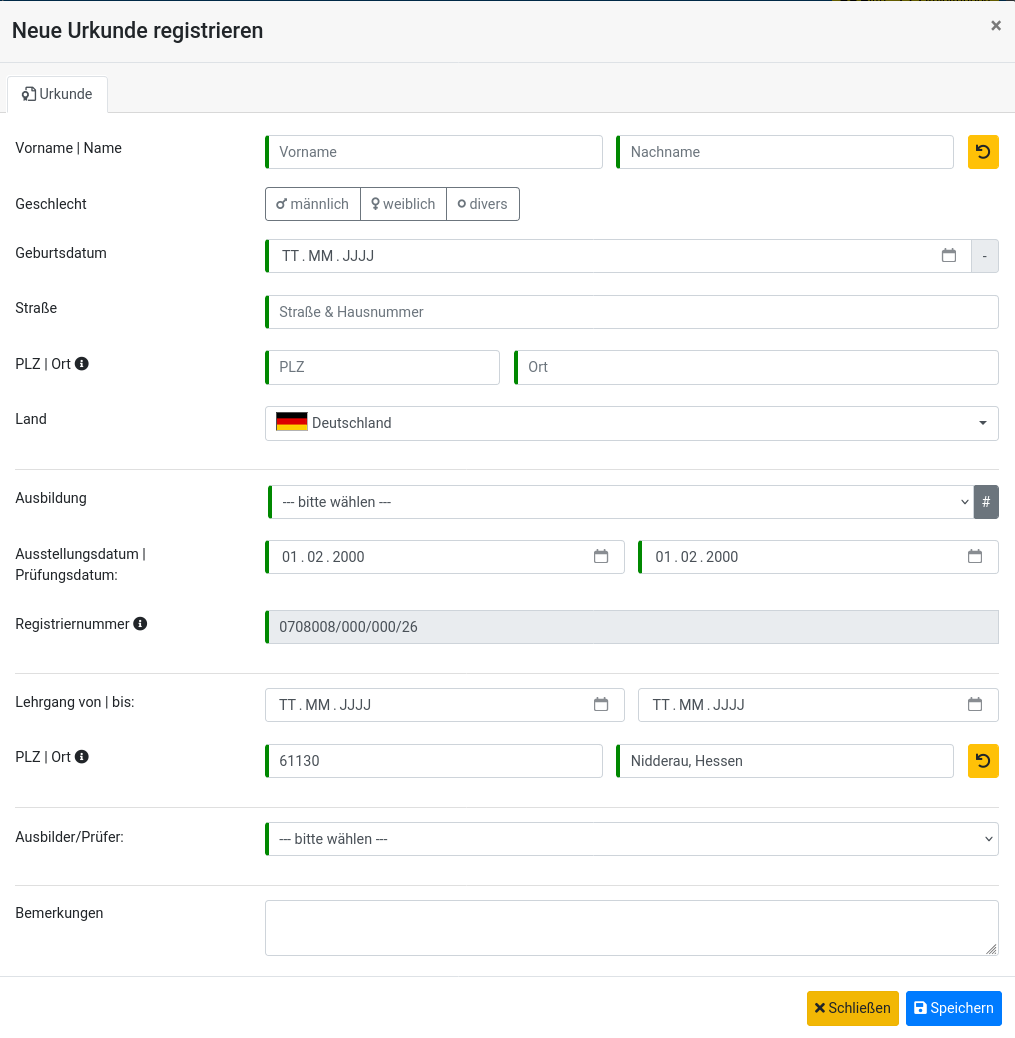Click into the Vorname input field
This screenshot has width=1015, height=1038.
pos(434,152)
